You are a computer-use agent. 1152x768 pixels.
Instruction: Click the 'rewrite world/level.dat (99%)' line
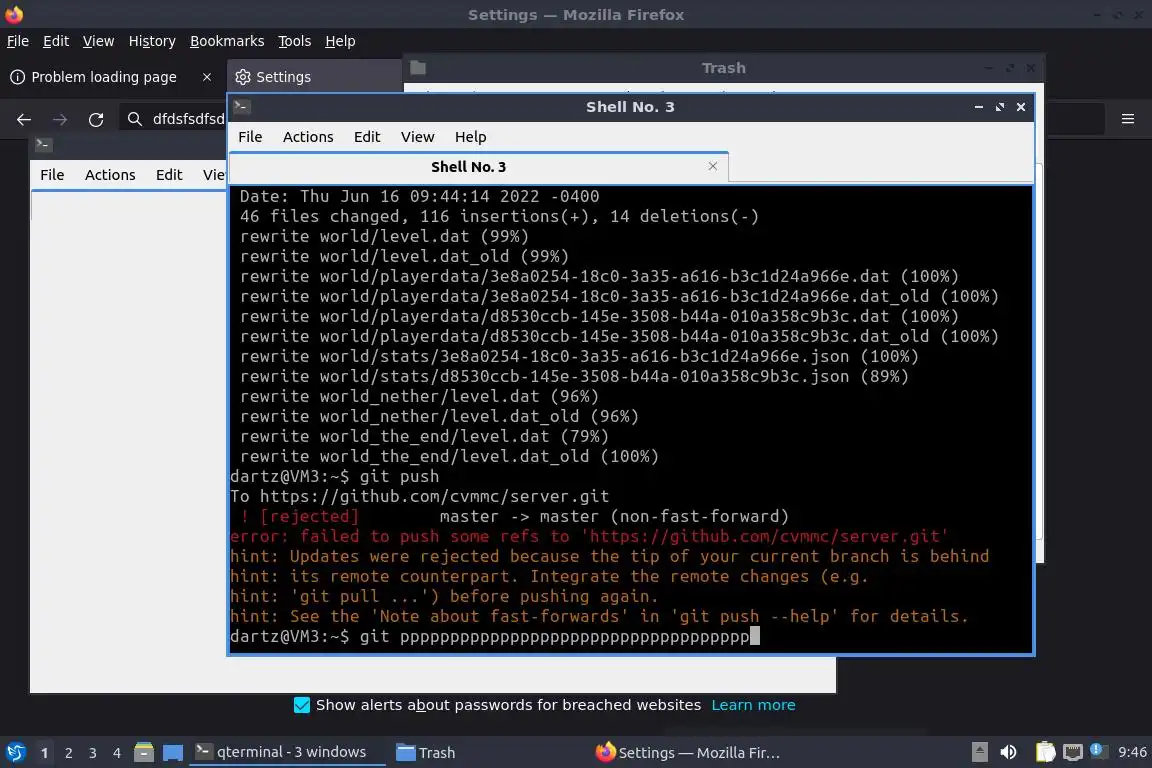(384, 237)
